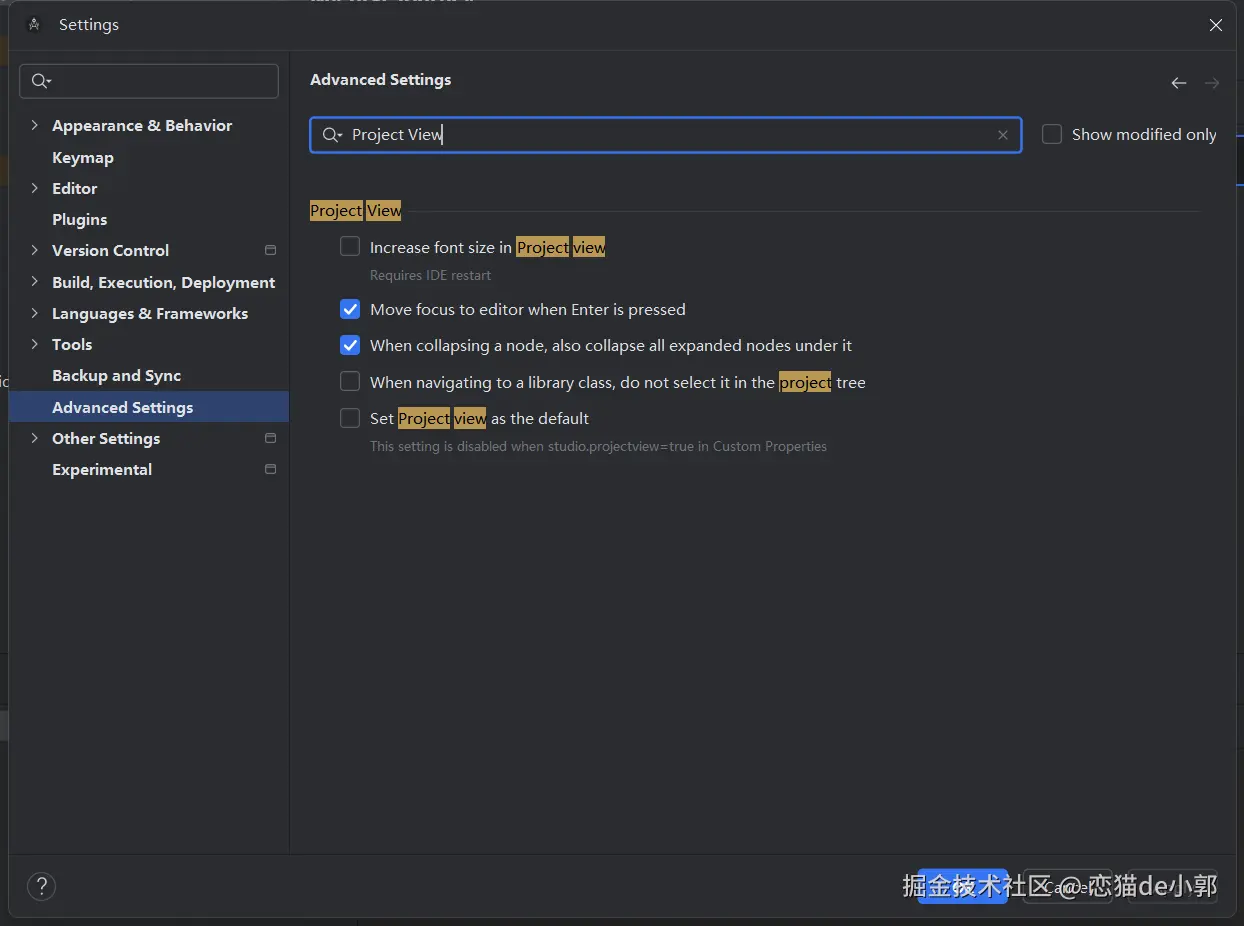The width and height of the screenshot is (1244, 926).
Task: Click the back navigation arrow
Action: pyautogui.click(x=1179, y=83)
